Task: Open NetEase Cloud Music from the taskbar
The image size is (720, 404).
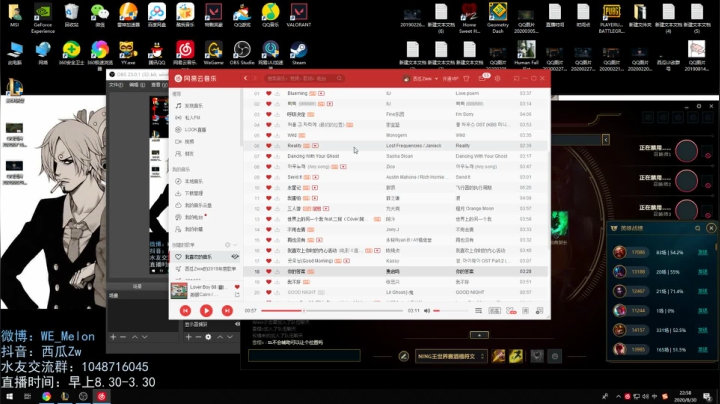Action: pyautogui.click(x=101, y=396)
